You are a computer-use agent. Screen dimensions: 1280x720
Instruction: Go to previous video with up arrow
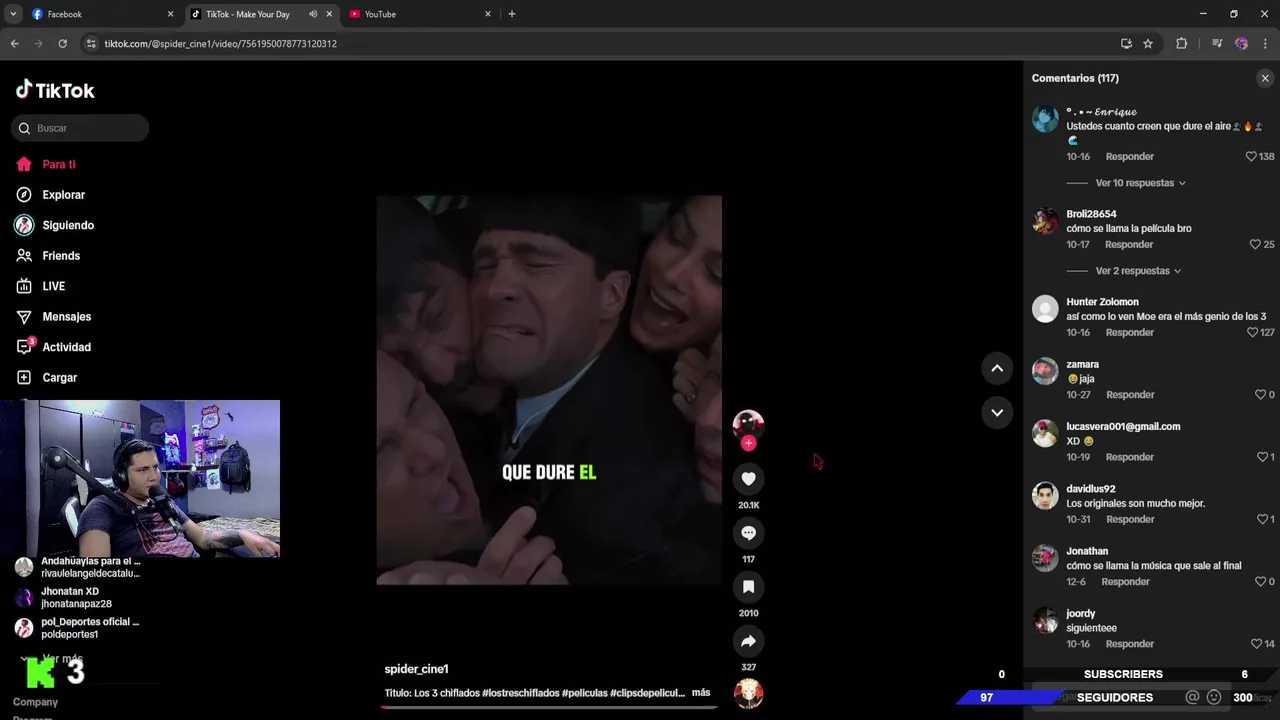[x=997, y=368]
